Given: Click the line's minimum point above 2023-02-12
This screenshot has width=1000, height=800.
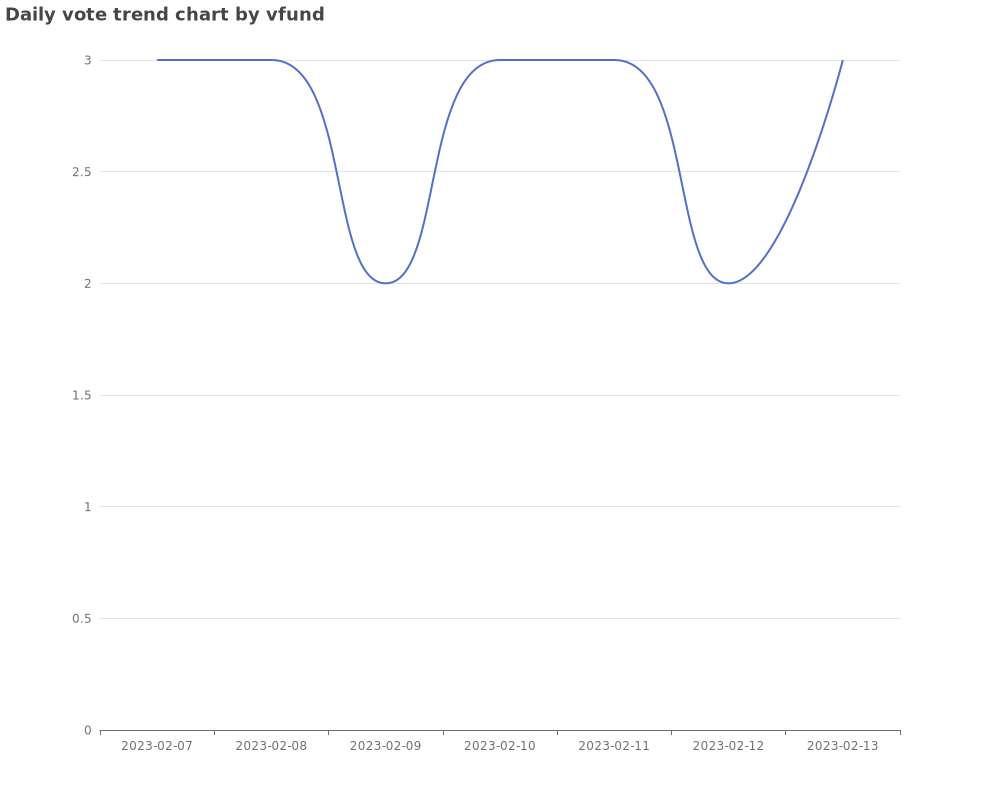Looking at the screenshot, I should coord(728,283).
